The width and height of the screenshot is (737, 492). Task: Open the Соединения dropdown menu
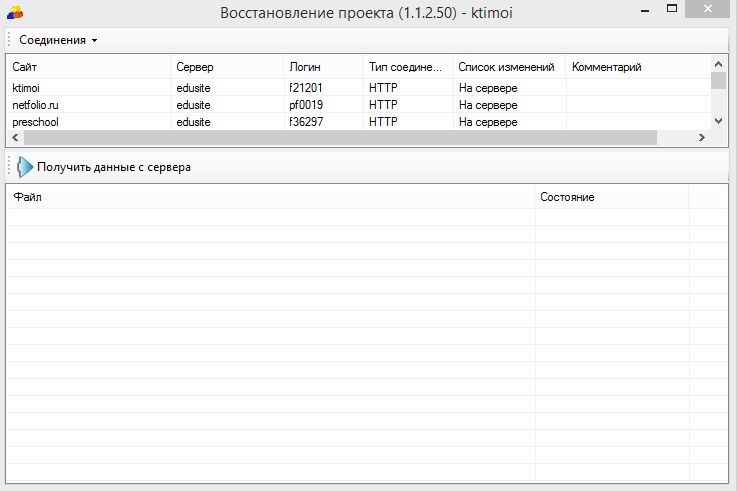pyautogui.click(x=58, y=40)
